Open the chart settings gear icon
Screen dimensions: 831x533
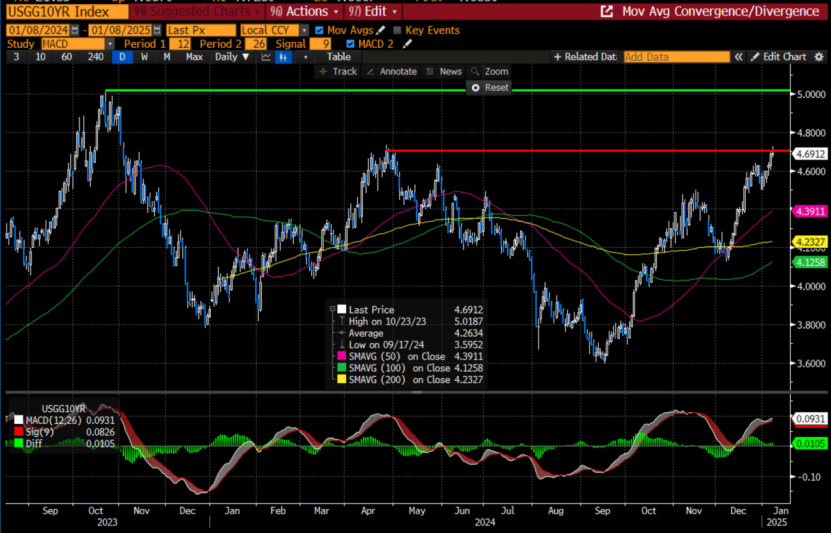819,57
